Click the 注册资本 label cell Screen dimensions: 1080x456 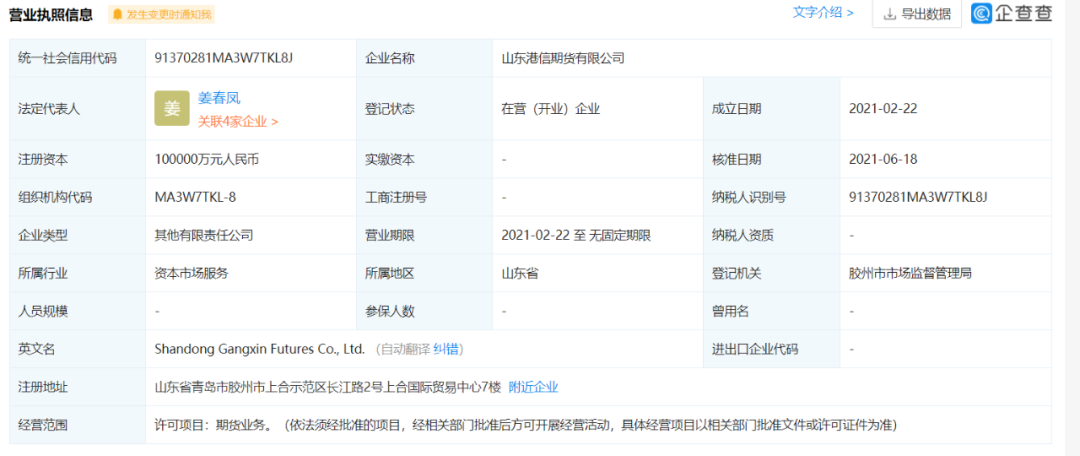pyautogui.click(x=78, y=159)
